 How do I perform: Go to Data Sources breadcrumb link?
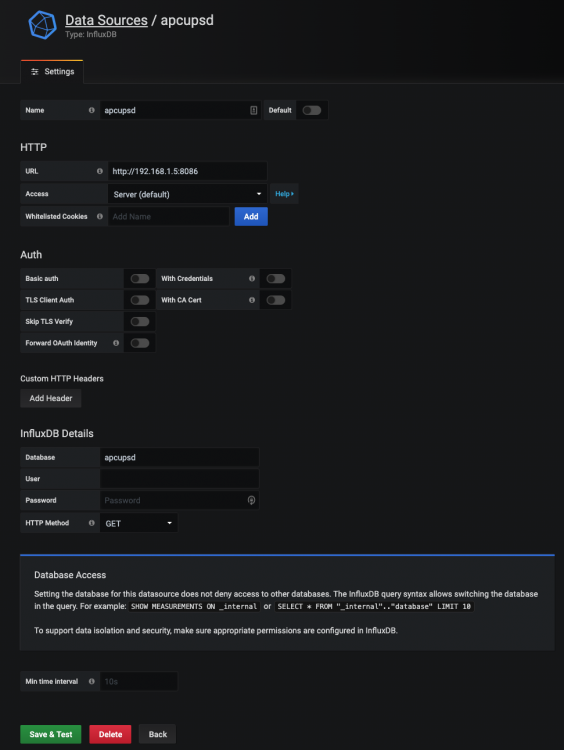coord(106,20)
